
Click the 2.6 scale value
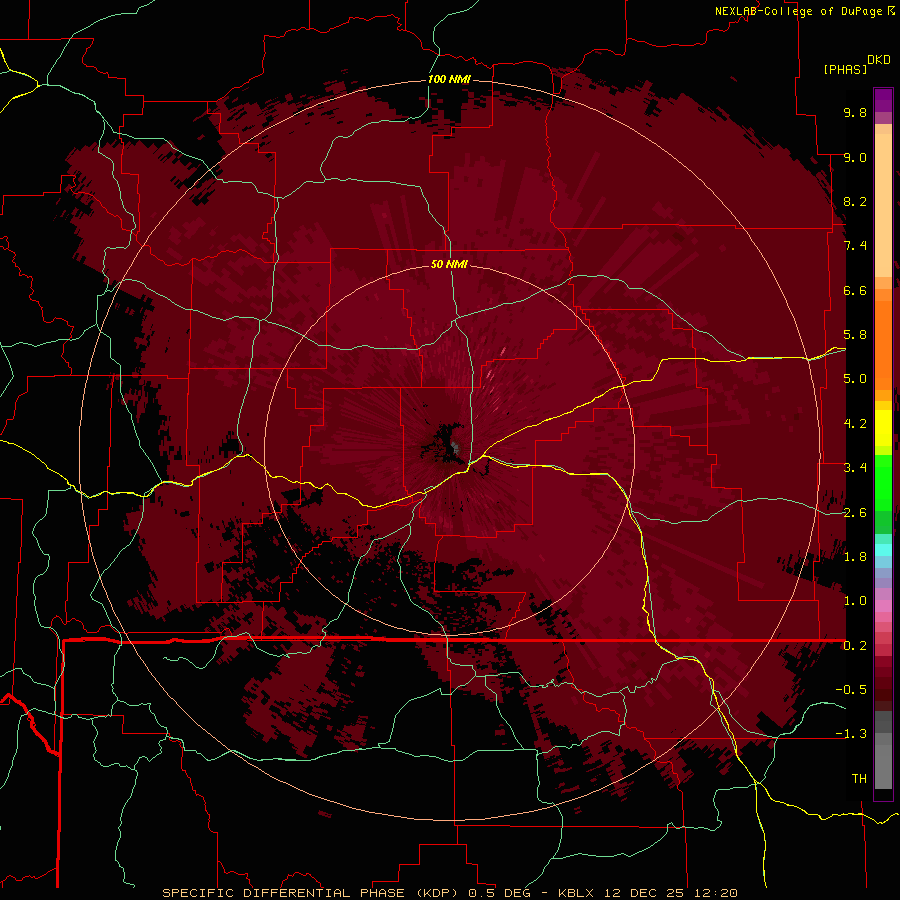tap(855, 513)
